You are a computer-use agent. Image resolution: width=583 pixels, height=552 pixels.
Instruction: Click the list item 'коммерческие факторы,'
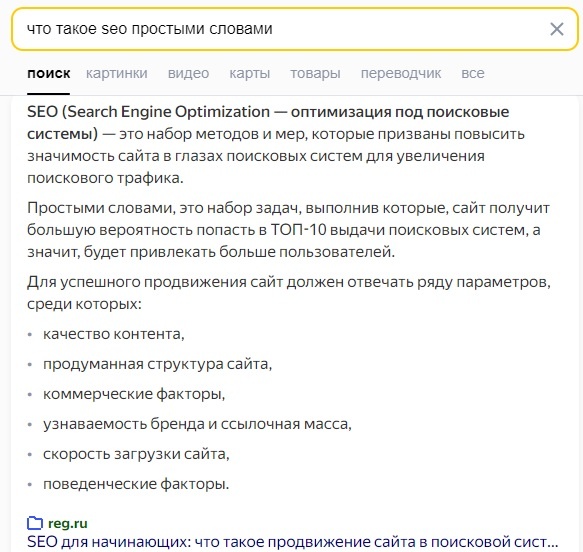coord(134,394)
